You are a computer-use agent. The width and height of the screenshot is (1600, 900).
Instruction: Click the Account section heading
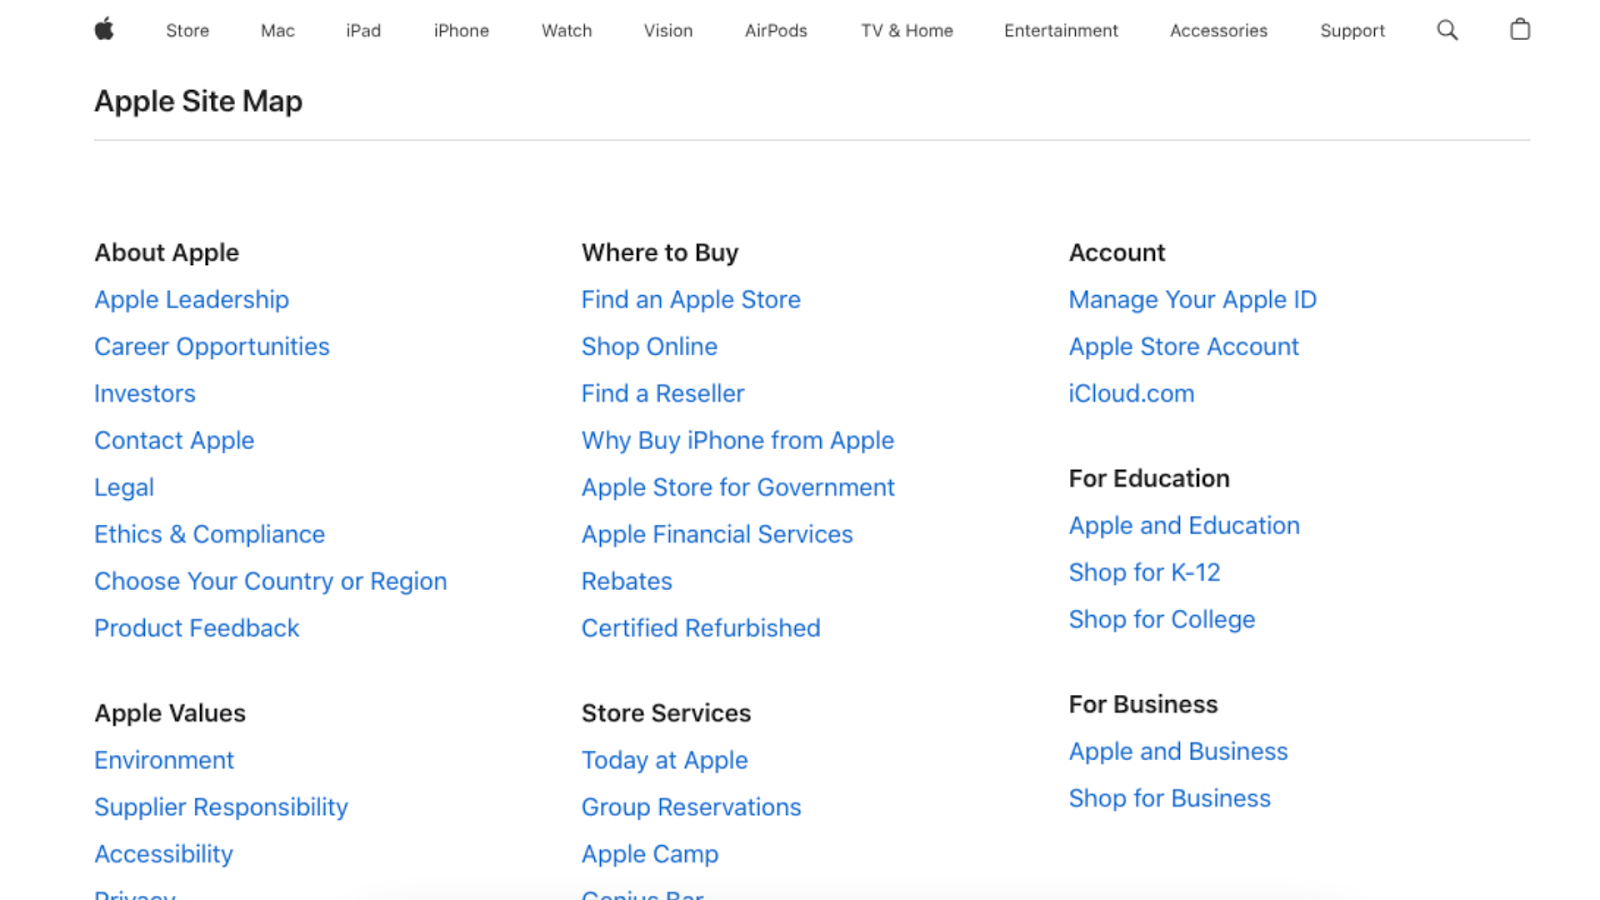click(1117, 253)
